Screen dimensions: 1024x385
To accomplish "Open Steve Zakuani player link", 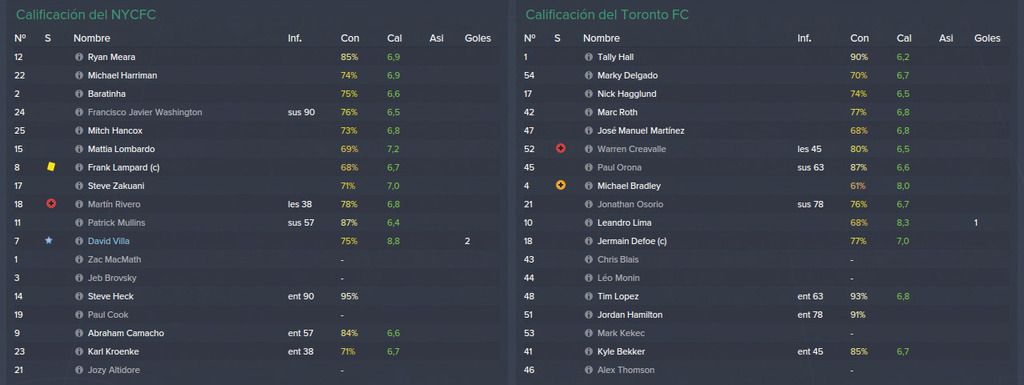I will [x=116, y=186].
